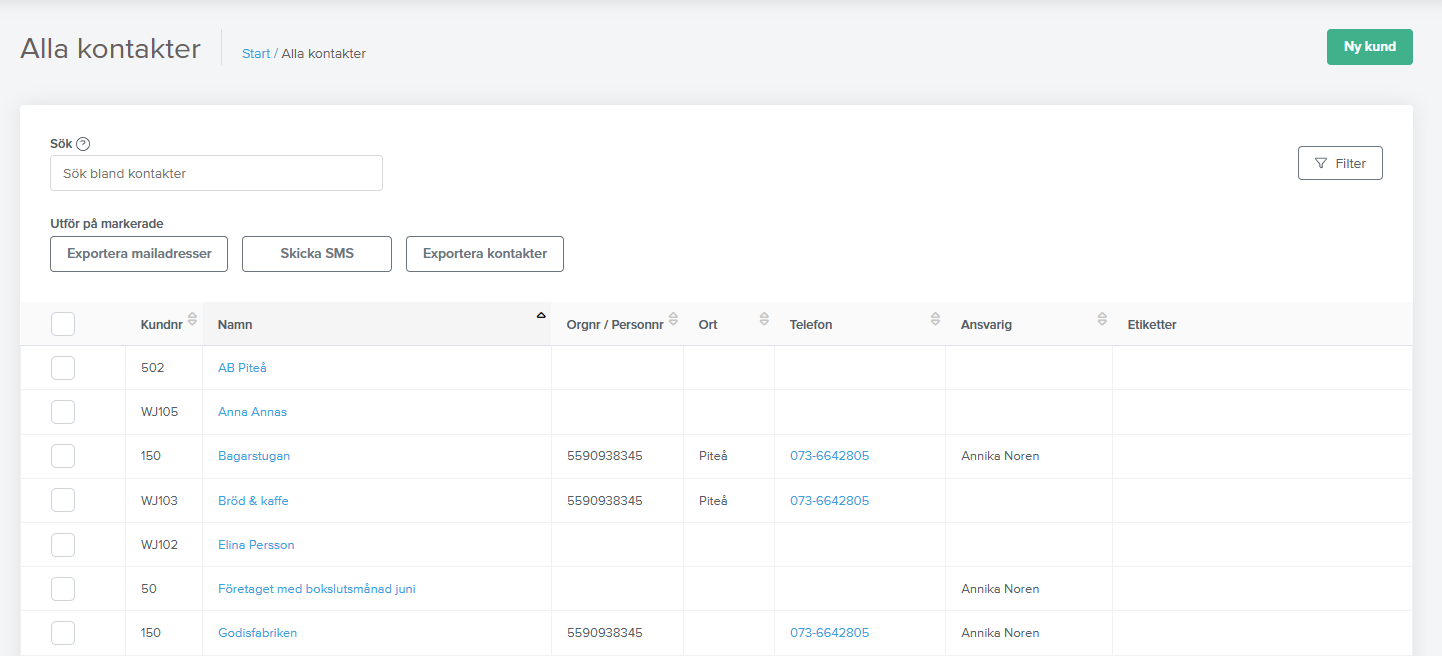Image resolution: width=1442 pixels, height=656 pixels.
Task: Click the Namn column sort arrow
Action: (541, 315)
